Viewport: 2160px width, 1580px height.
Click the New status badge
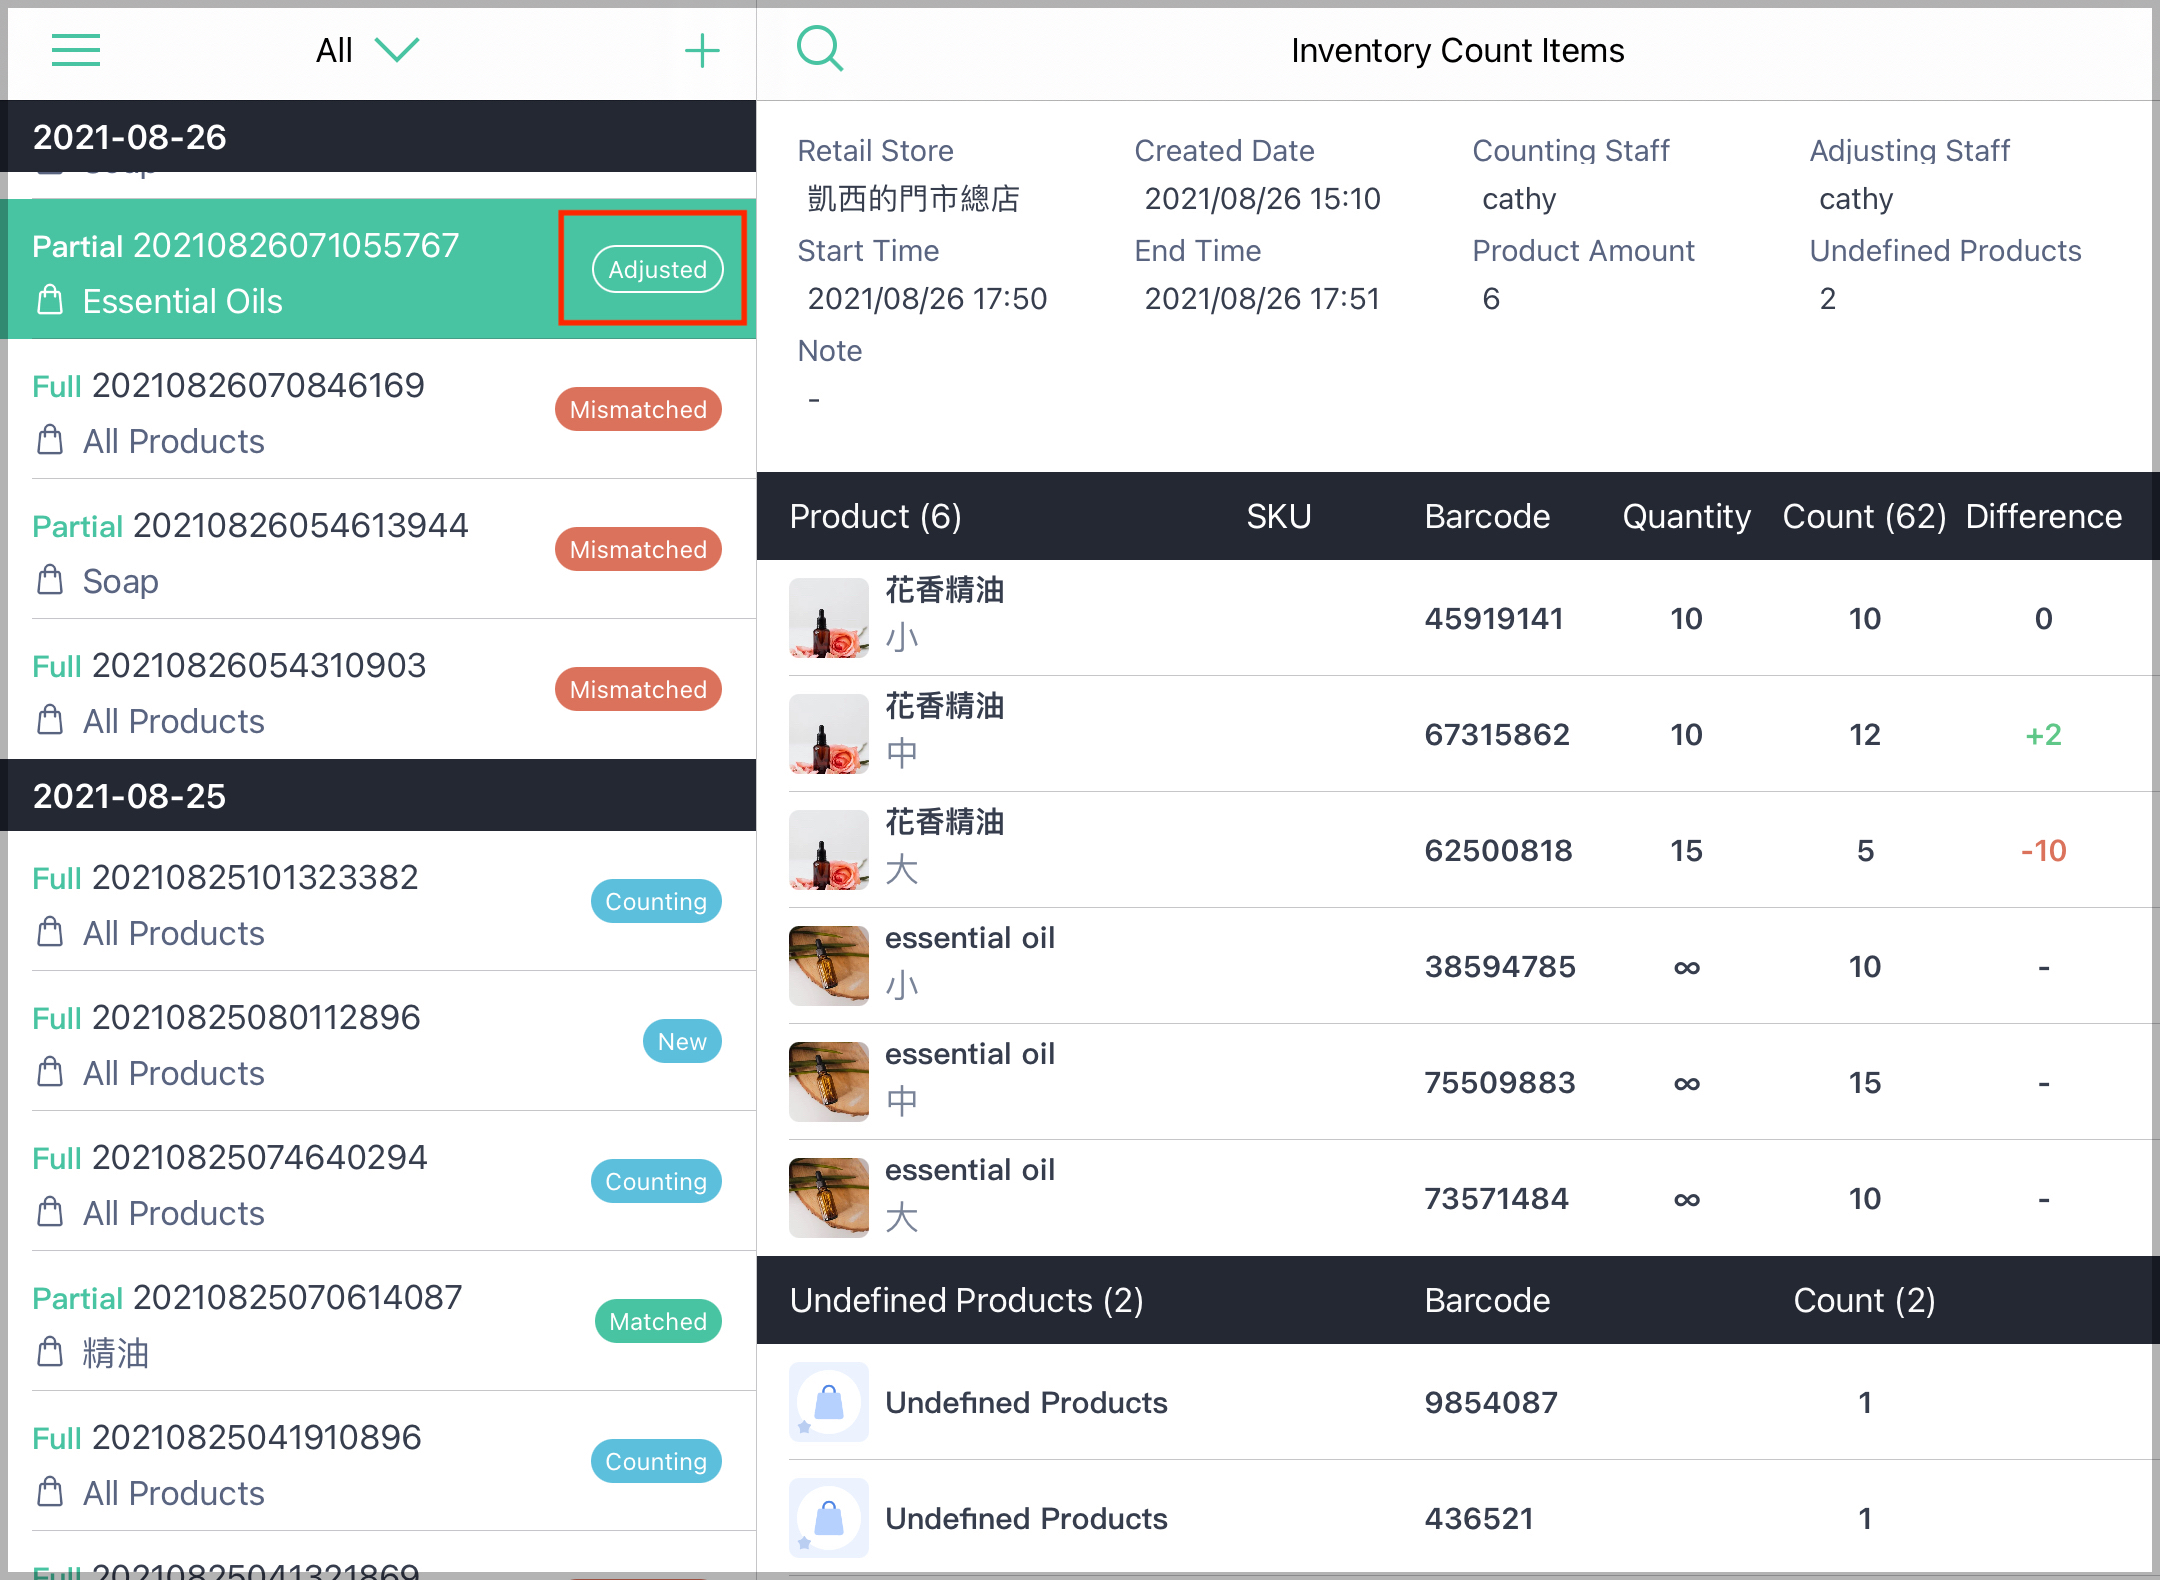tap(682, 1041)
